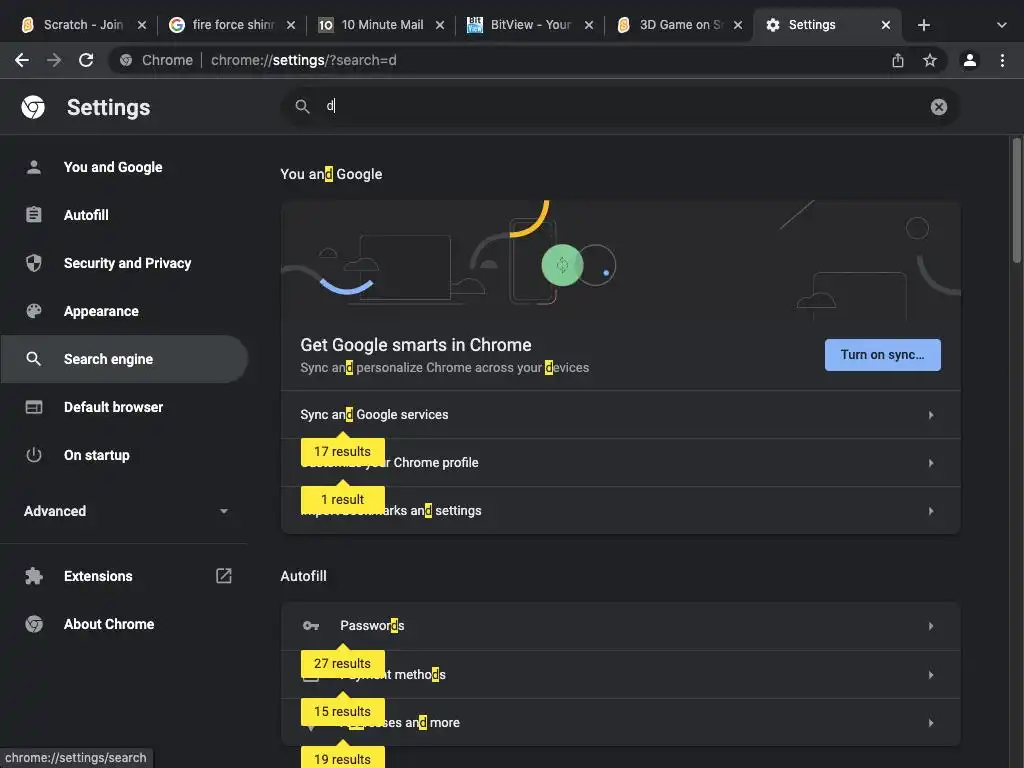The width and height of the screenshot is (1024, 768).
Task: Click the About Chrome logo icon
Action: [x=33, y=624]
